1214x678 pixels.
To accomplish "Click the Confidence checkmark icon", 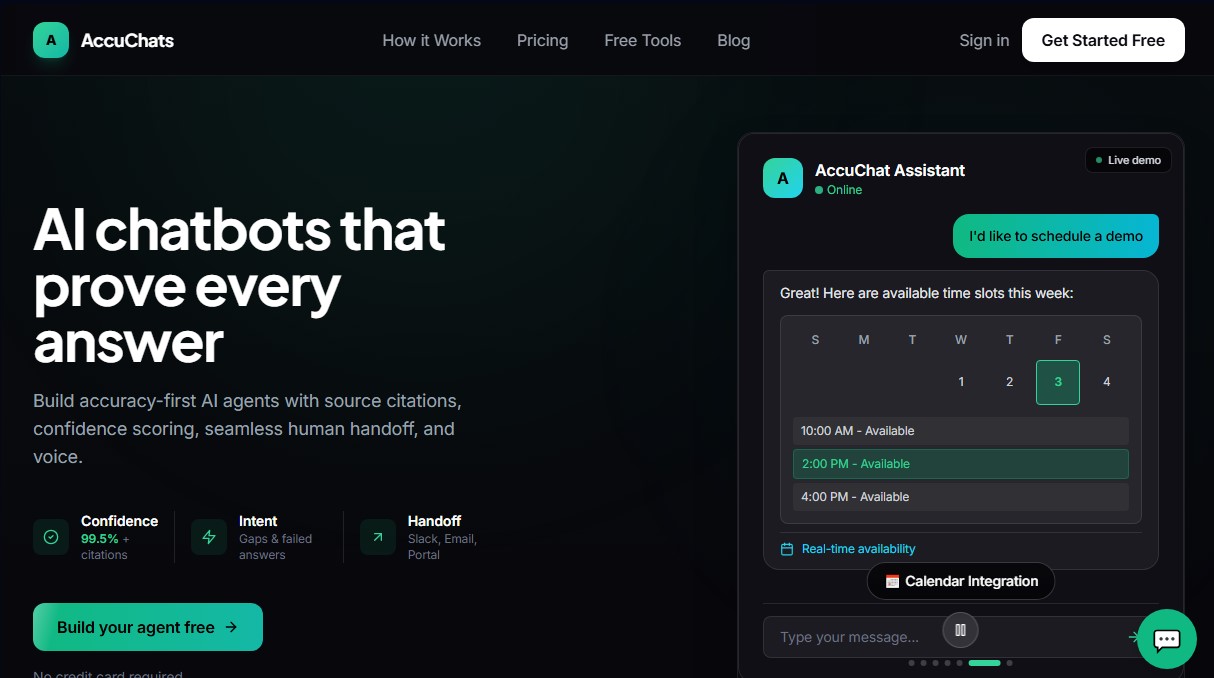I will 51,537.
